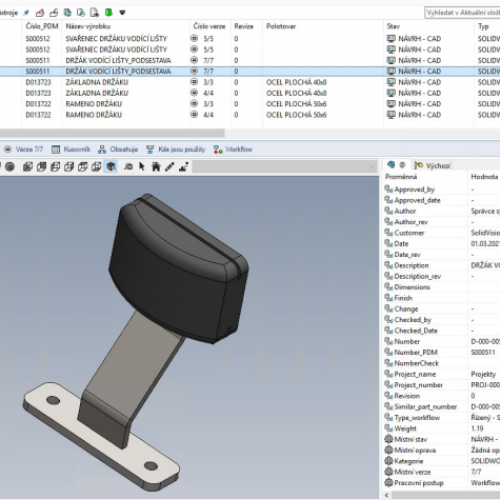Select the sixth cube display-style icon

click(x=96, y=166)
